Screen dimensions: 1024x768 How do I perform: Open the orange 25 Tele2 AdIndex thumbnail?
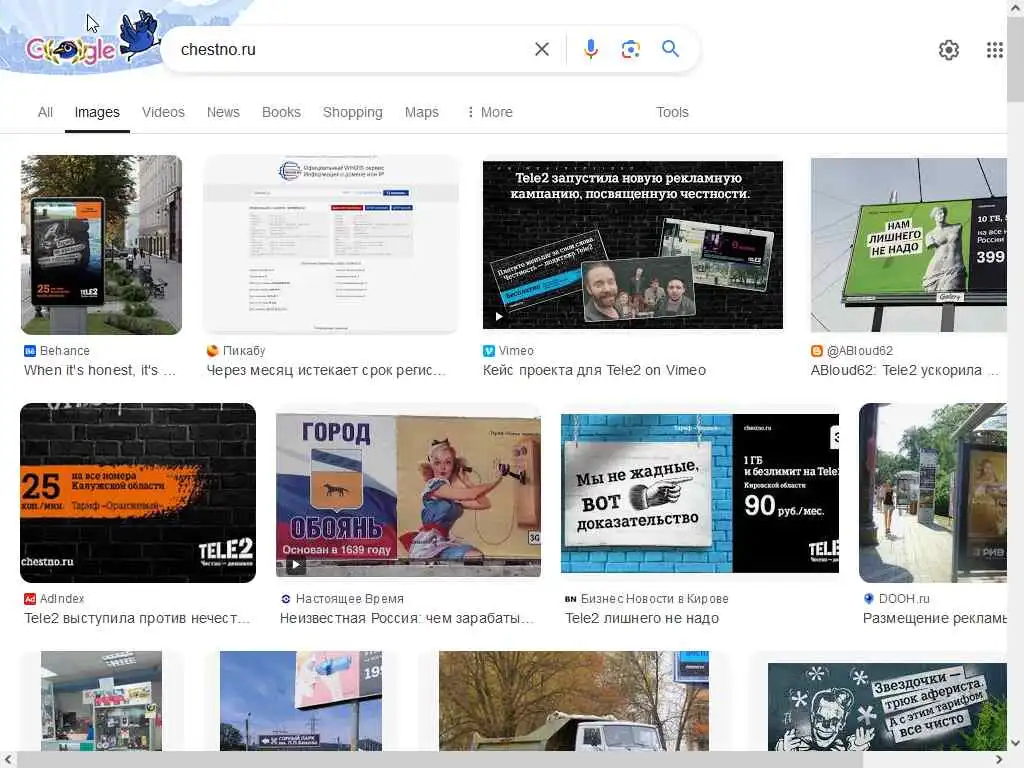(x=138, y=492)
